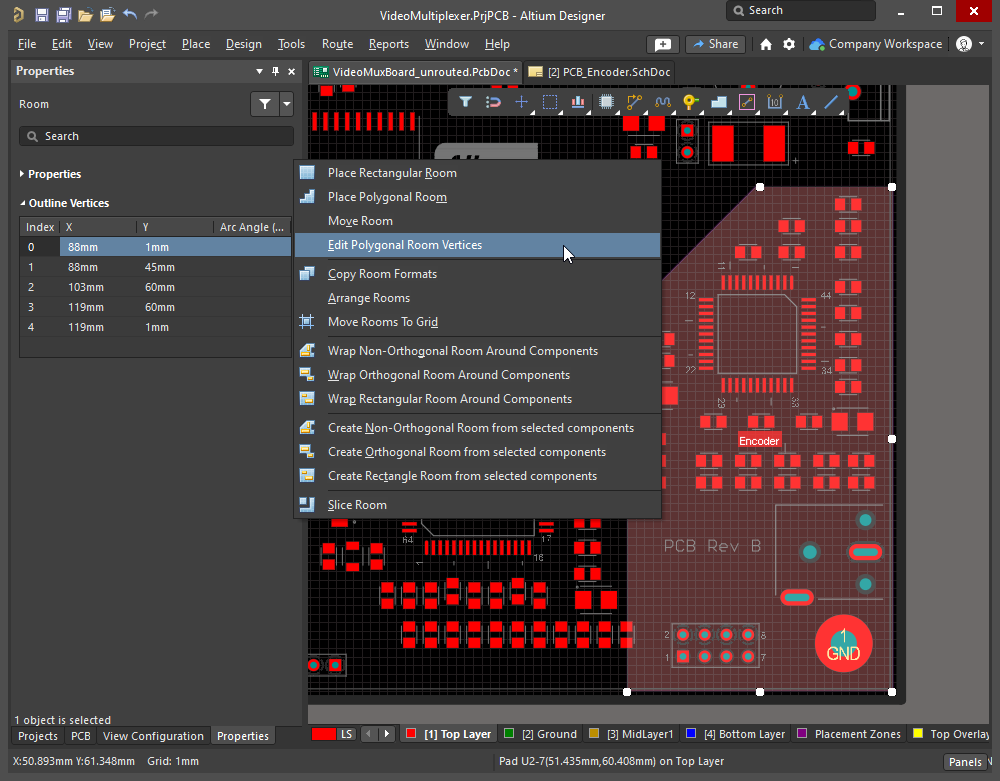Open the View Configuration panel tab
Screen dimensions: 1000x781
(153, 736)
